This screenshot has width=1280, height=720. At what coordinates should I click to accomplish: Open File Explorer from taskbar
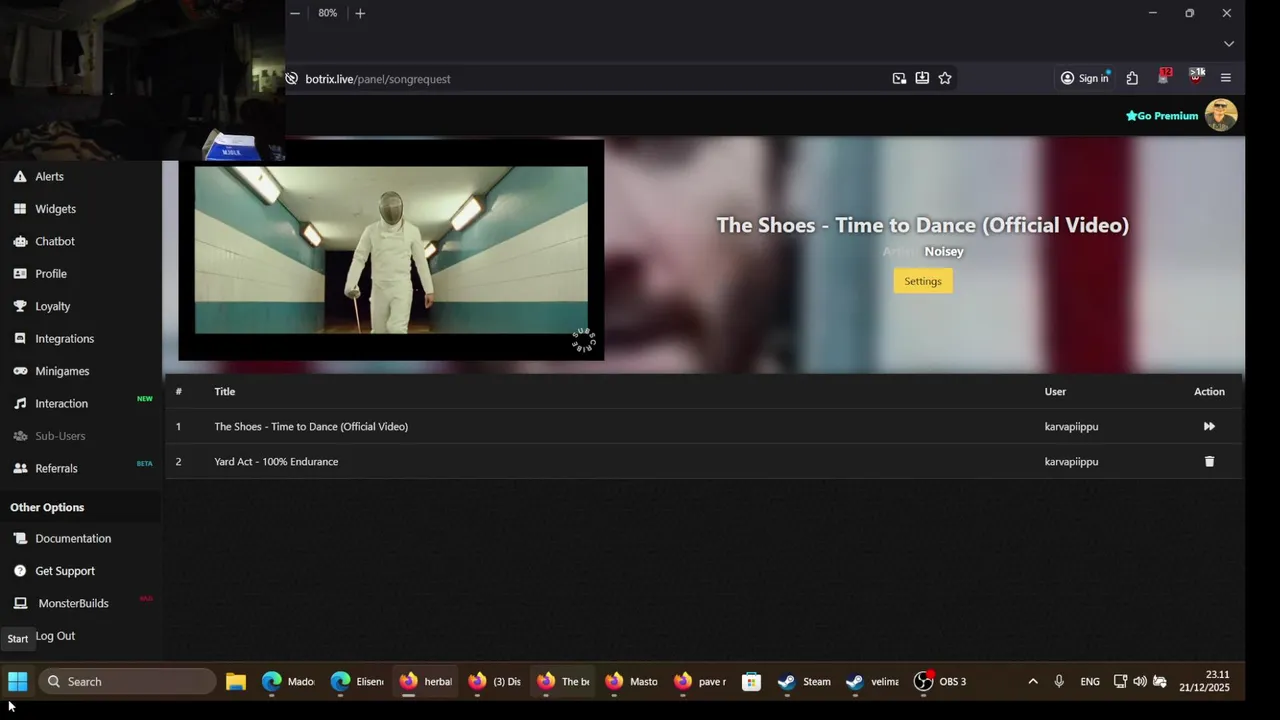pos(235,682)
